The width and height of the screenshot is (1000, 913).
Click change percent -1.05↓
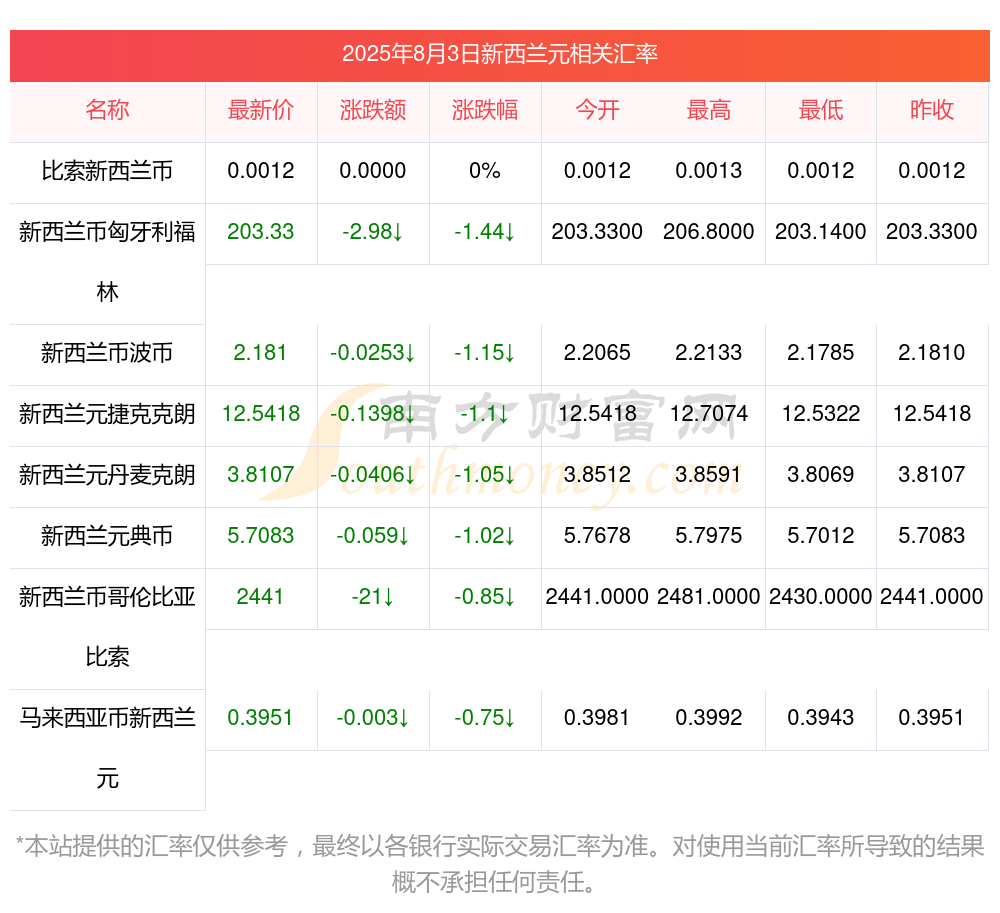[x=485, y=474]
